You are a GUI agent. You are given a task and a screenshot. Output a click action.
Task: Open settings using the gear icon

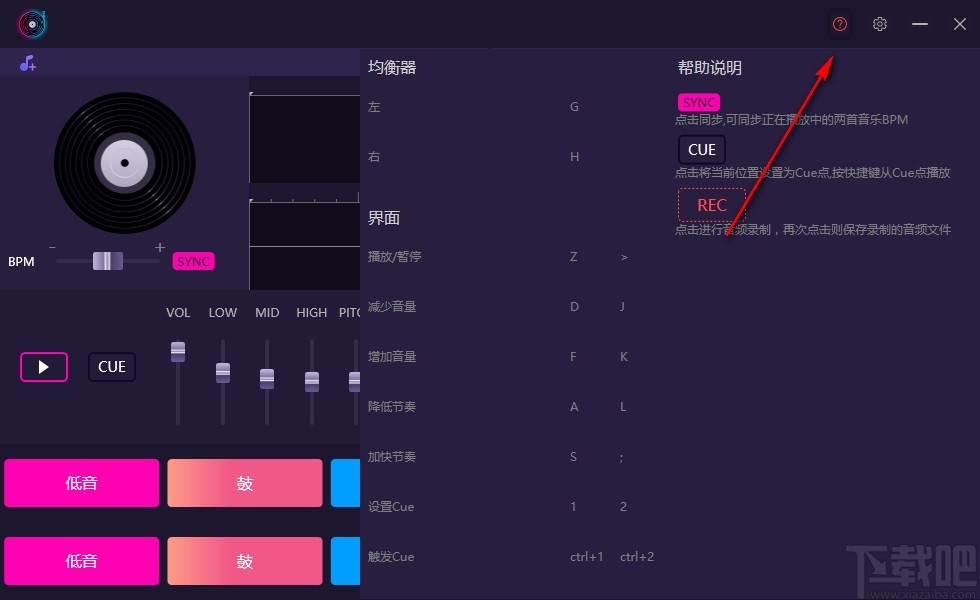[x=880, y=23]
